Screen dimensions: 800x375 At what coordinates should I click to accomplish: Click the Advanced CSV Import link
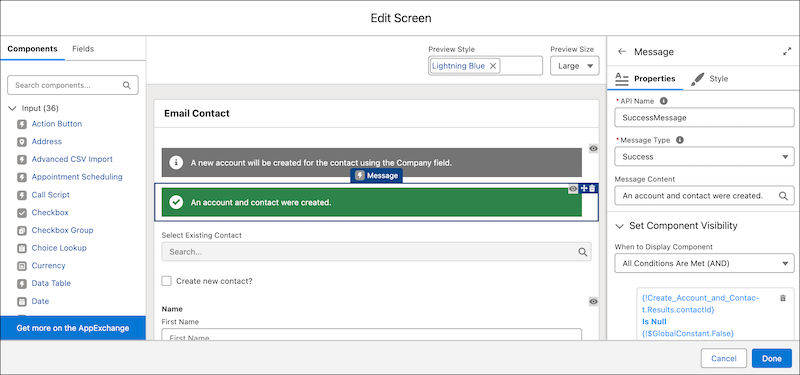pos(72,159)
